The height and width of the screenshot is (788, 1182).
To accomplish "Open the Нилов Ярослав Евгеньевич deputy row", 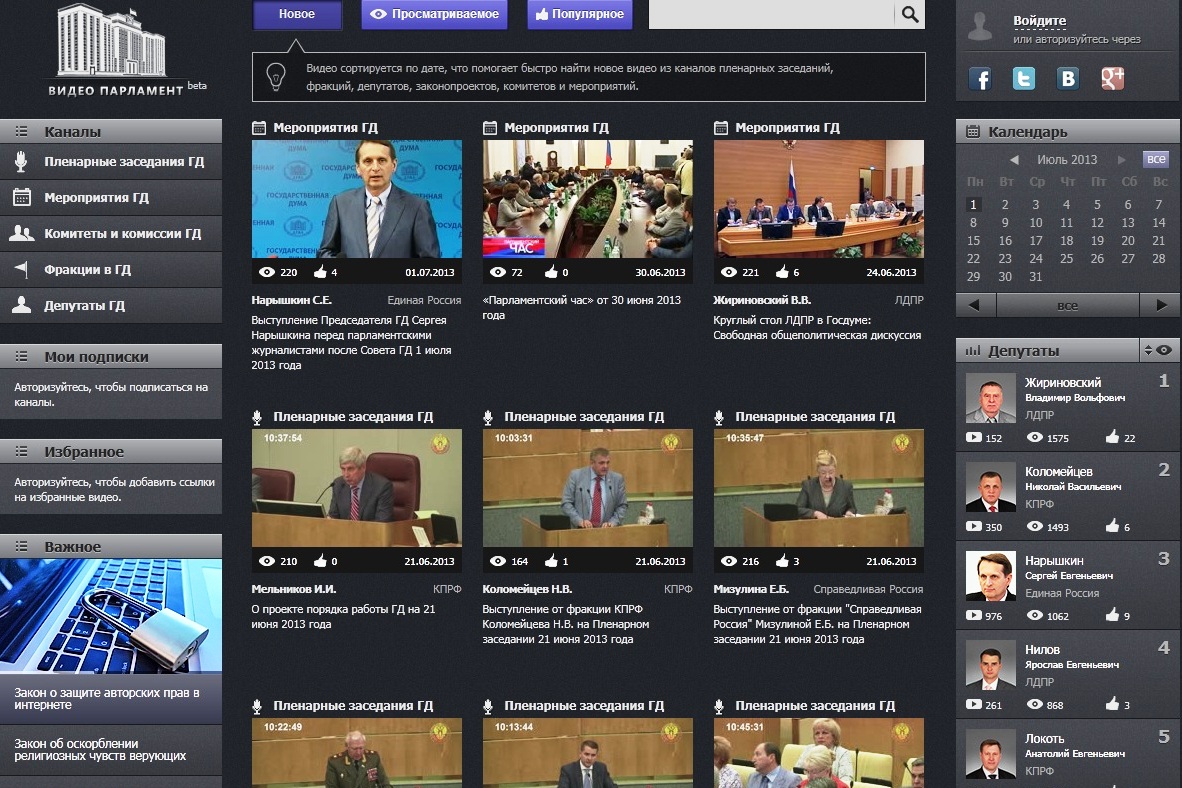I will point(1068,675).
